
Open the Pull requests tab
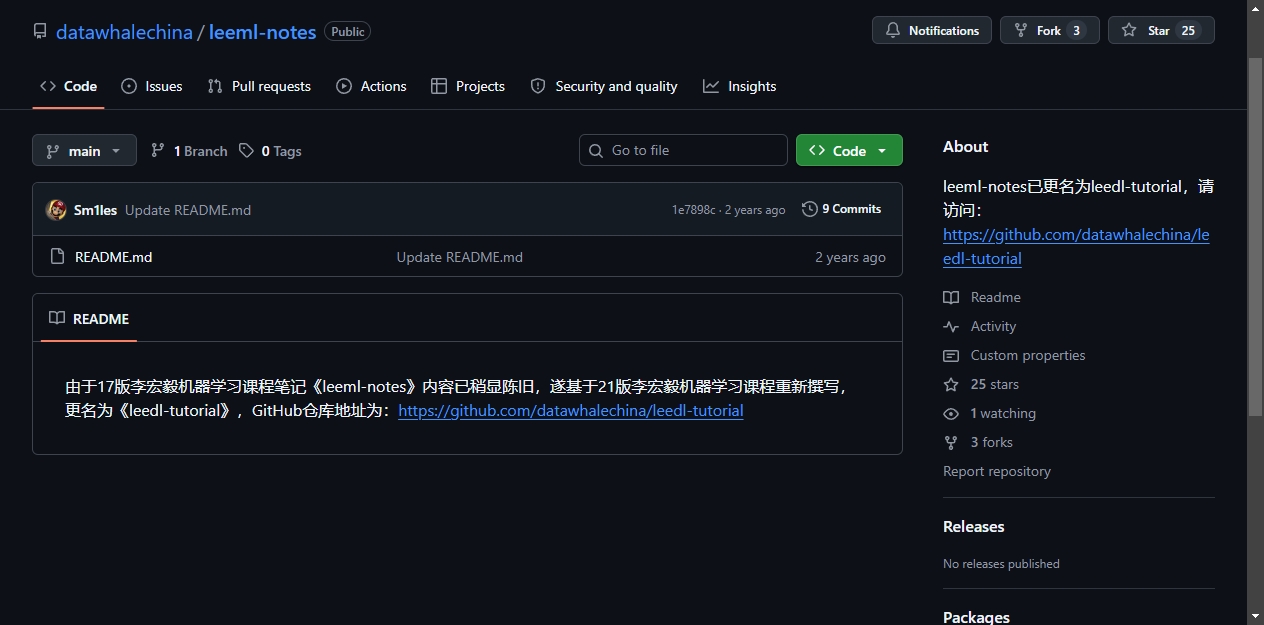tap(259, 86)
